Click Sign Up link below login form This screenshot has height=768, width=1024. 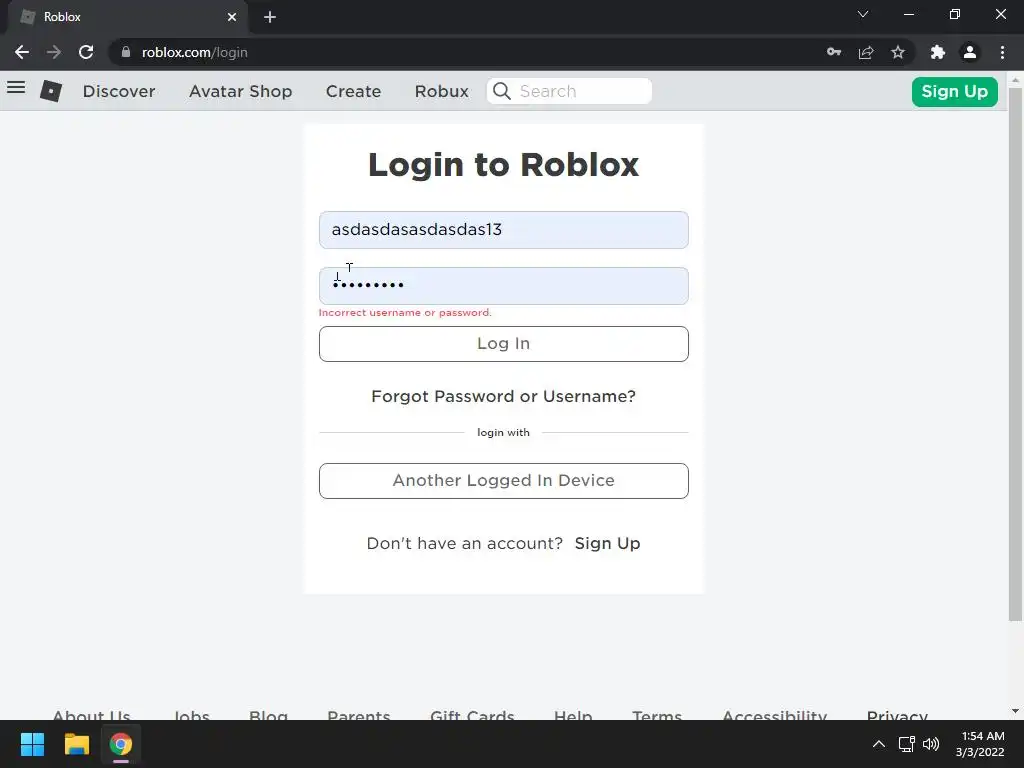tap(607, 543)
